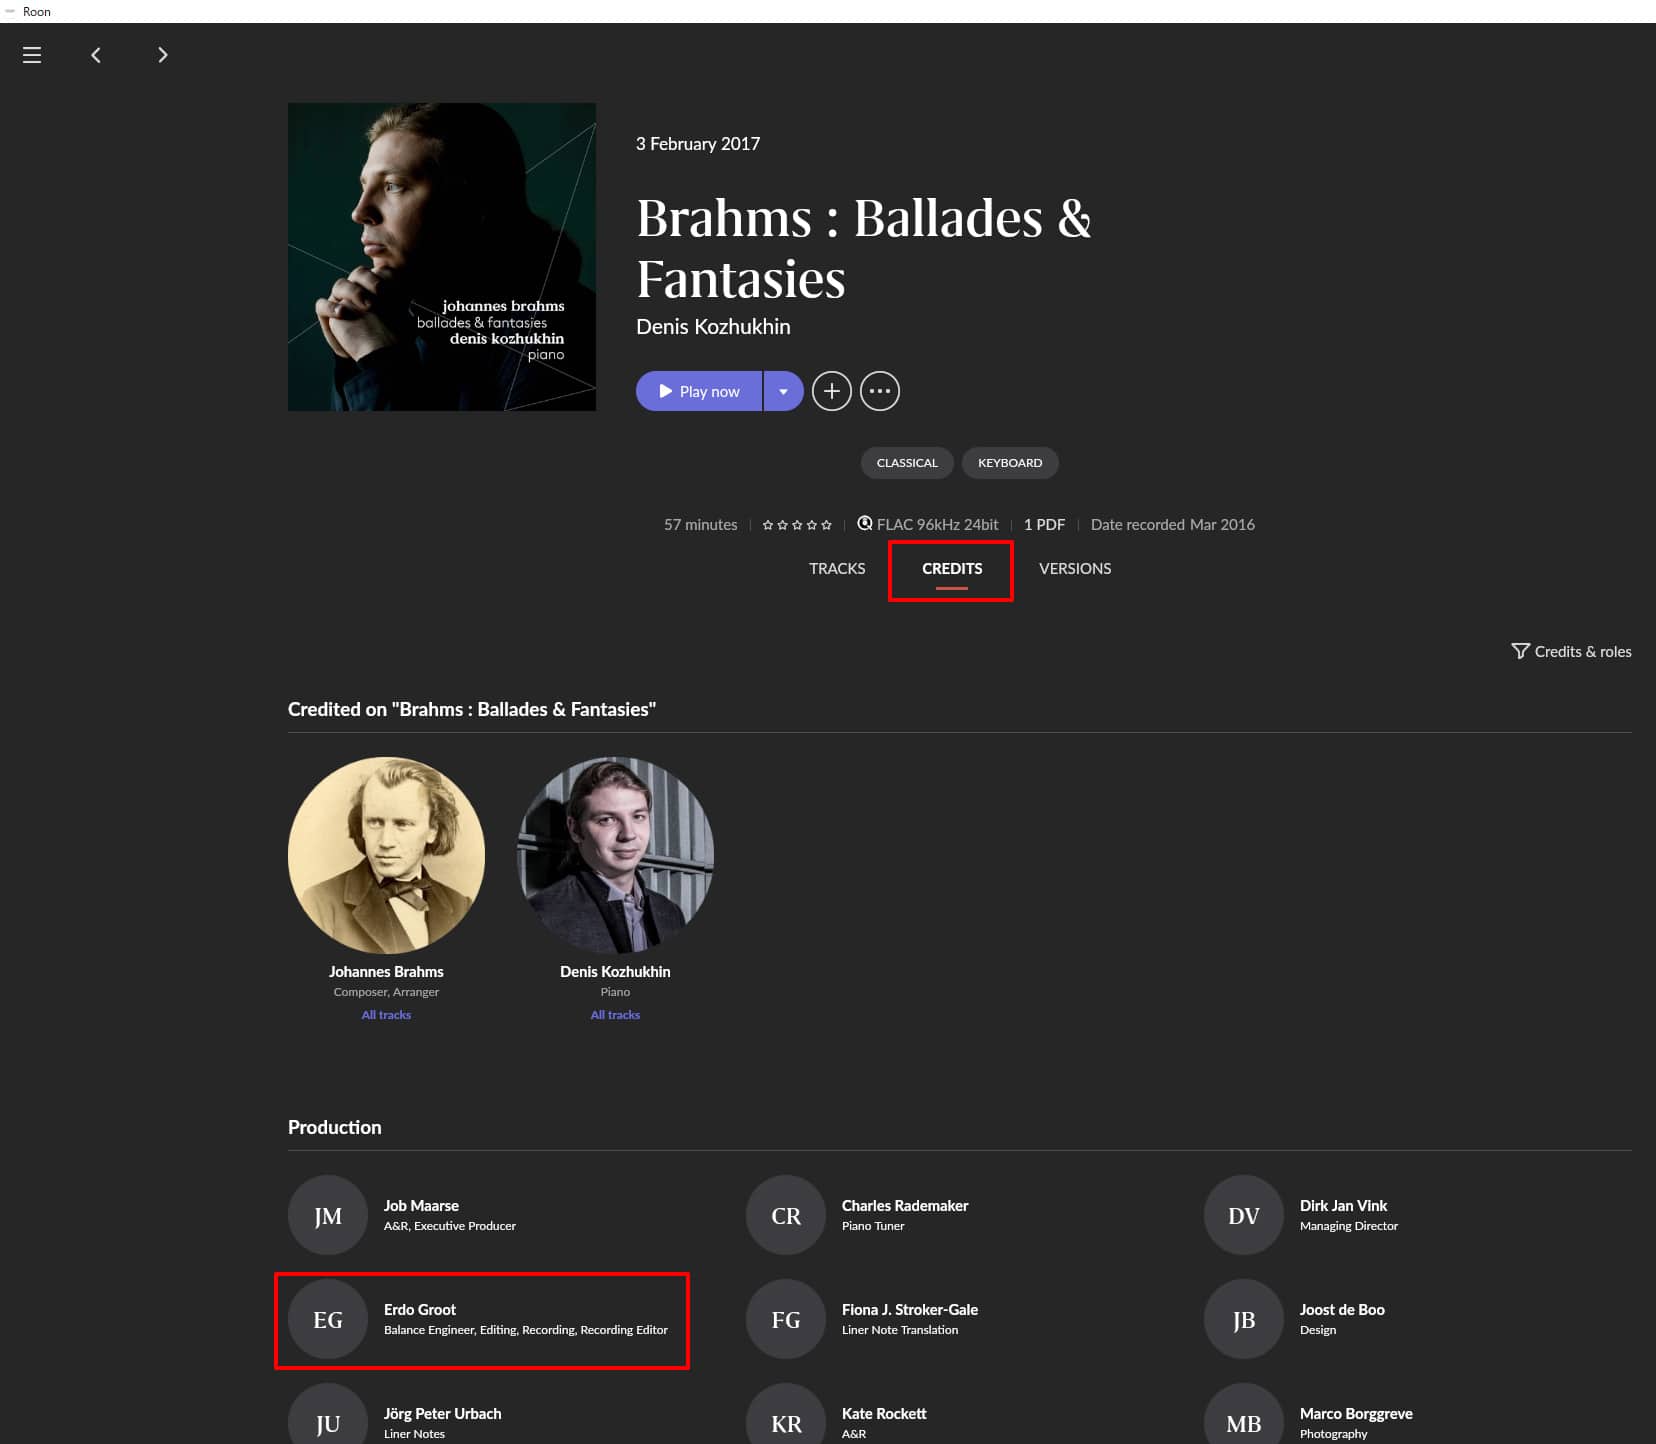The image size is (1656, 1444).
Task: Click the JB avatar for Joost de Boo
Action: [1244, 1320]
